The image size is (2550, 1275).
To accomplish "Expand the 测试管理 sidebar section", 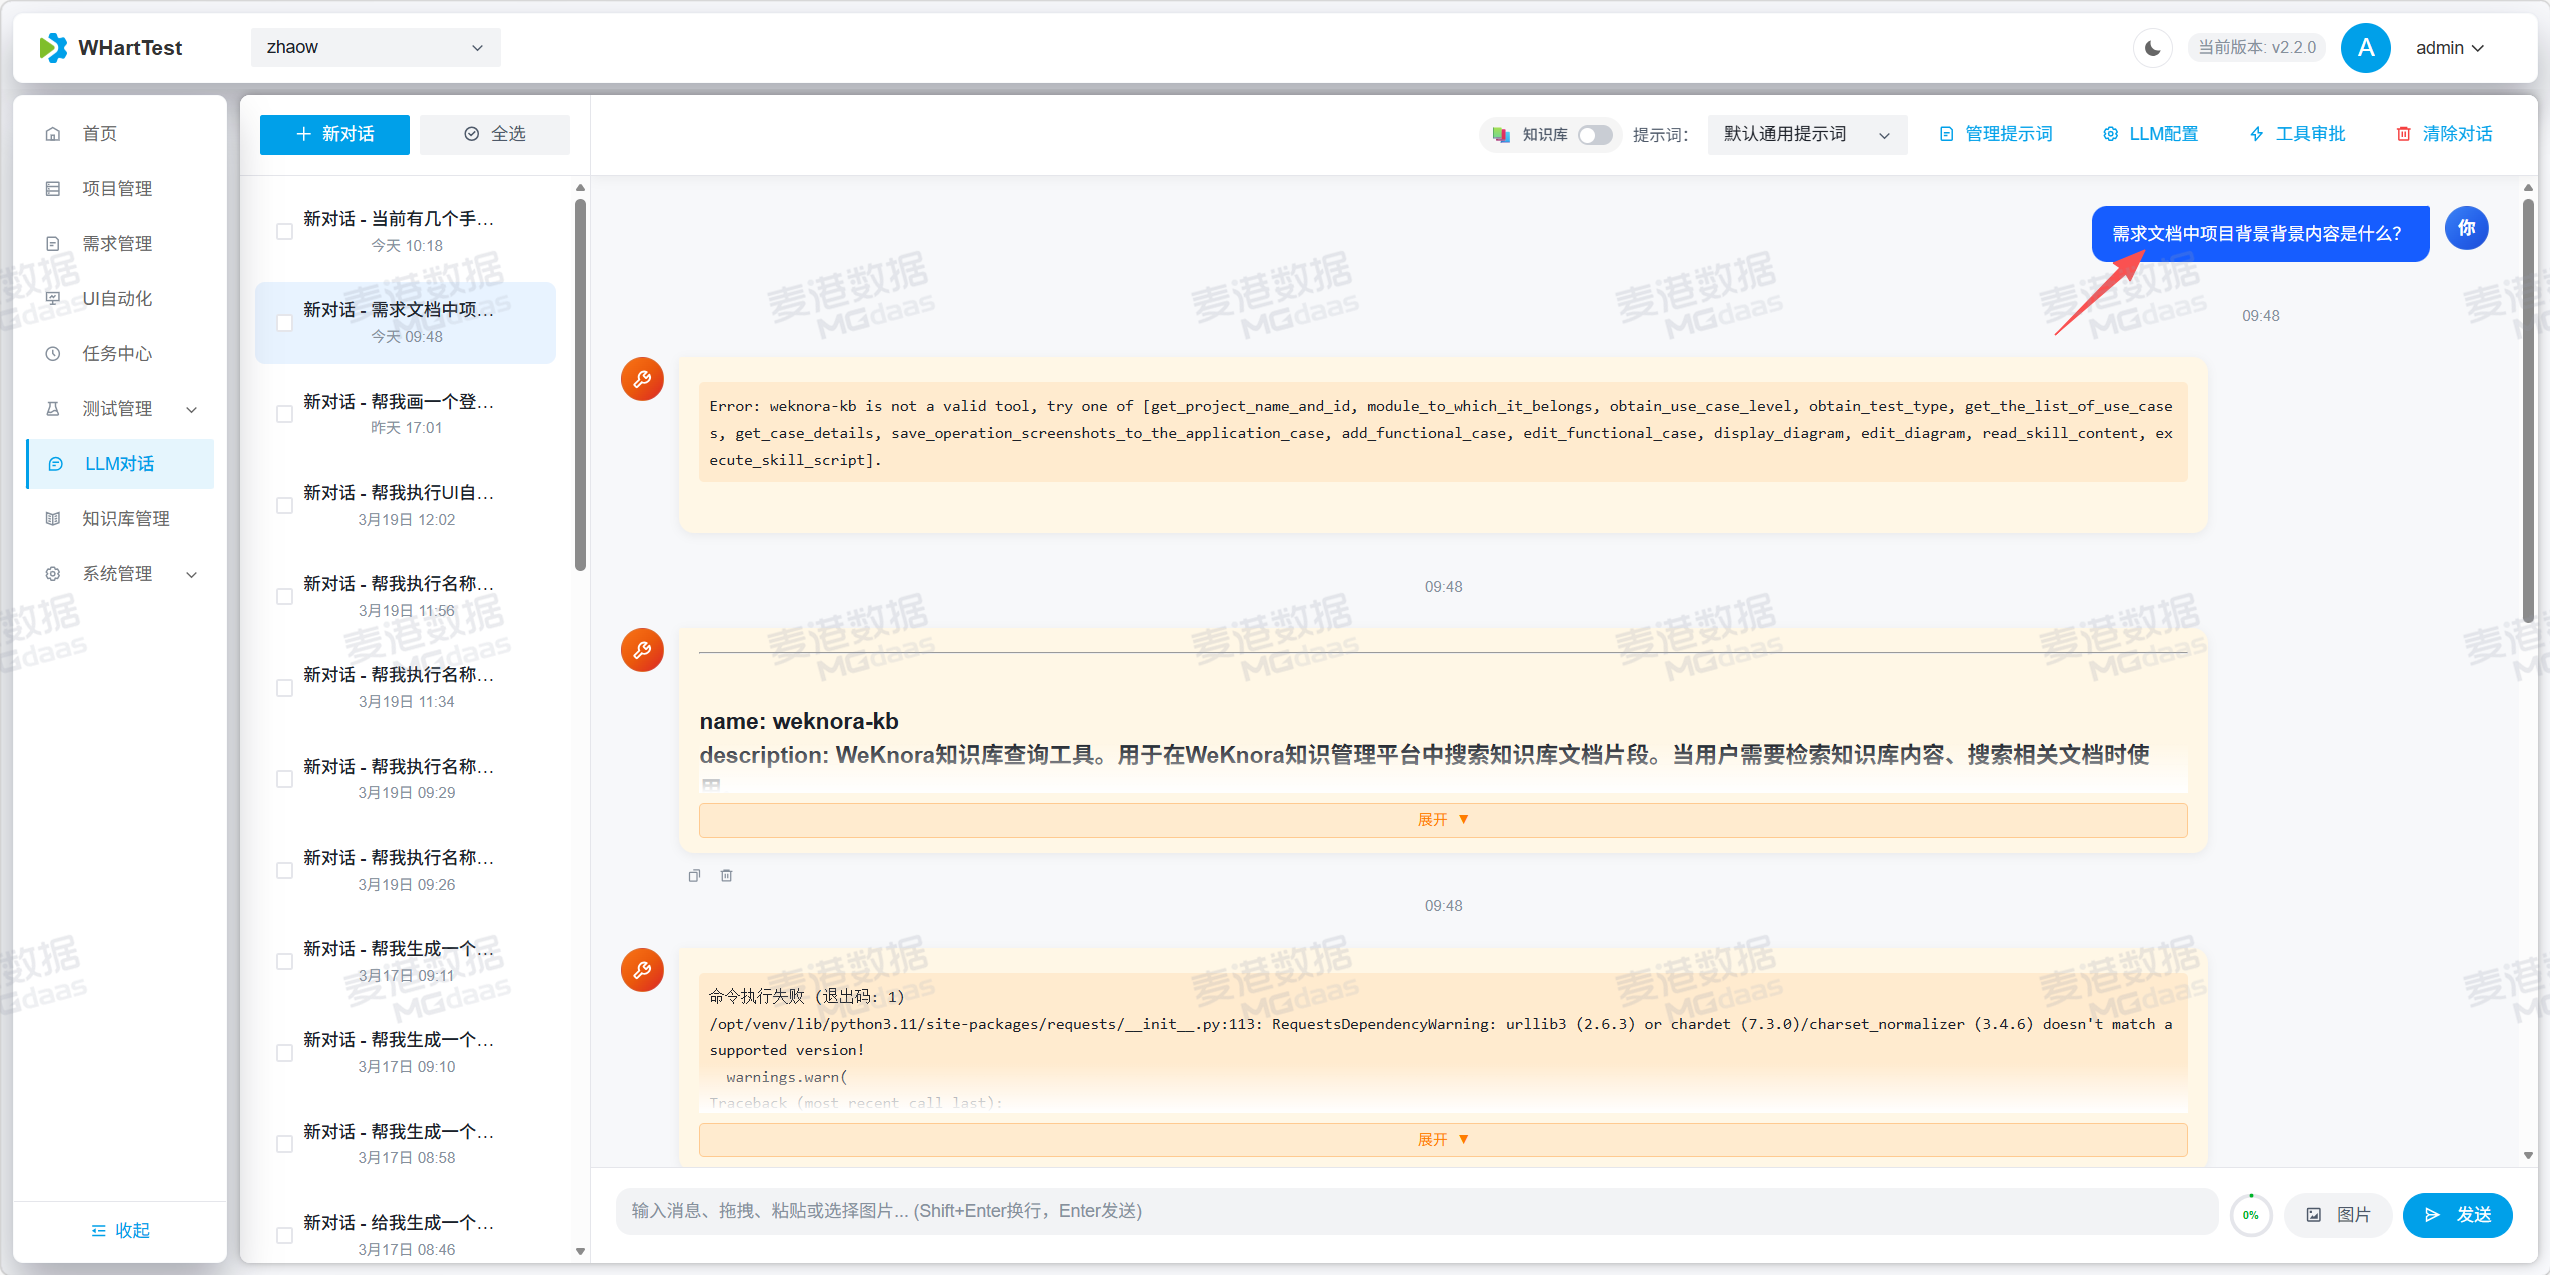I will 118,408.
